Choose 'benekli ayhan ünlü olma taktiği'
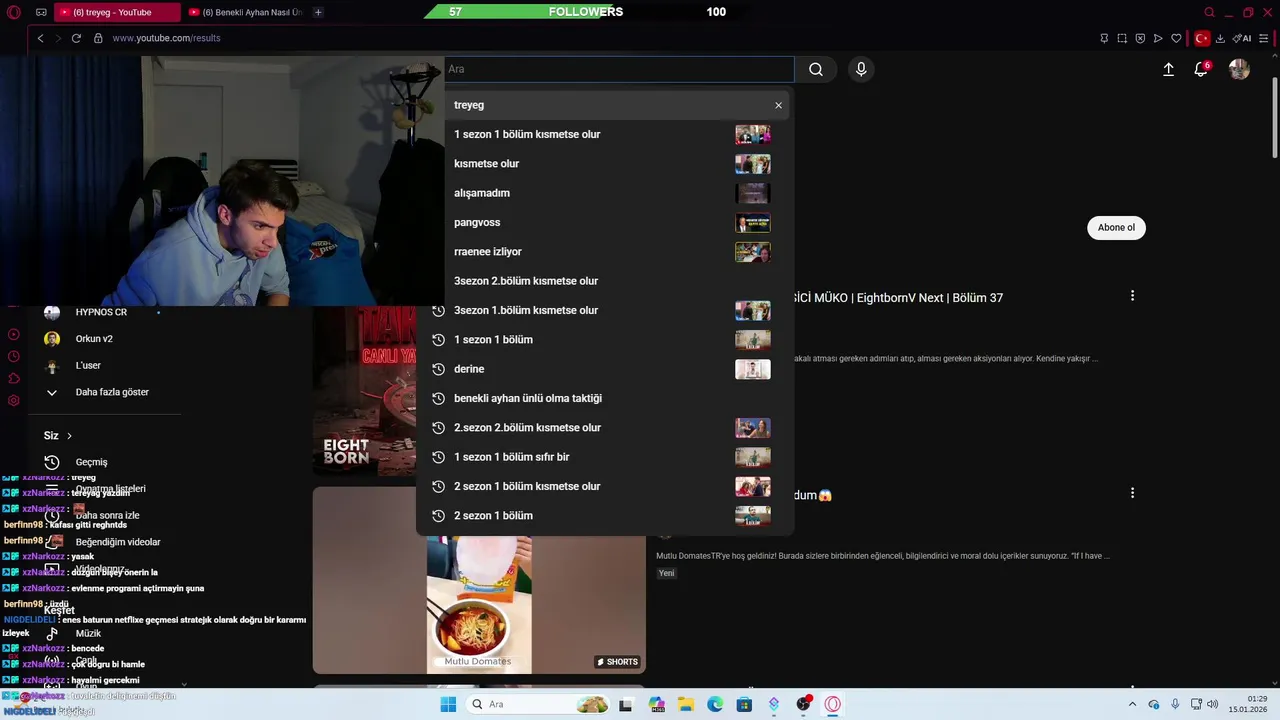1280x720 pixels. pyautogui.click(x=605, y=398)
